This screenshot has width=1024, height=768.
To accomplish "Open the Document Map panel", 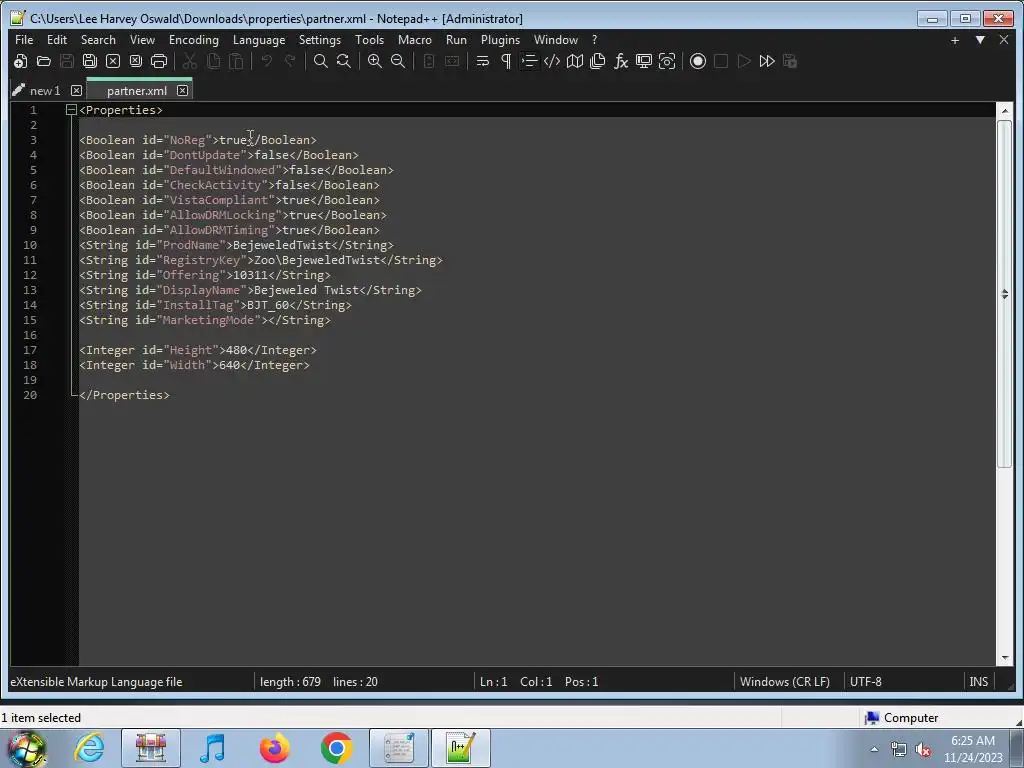I will pos(575,61).
